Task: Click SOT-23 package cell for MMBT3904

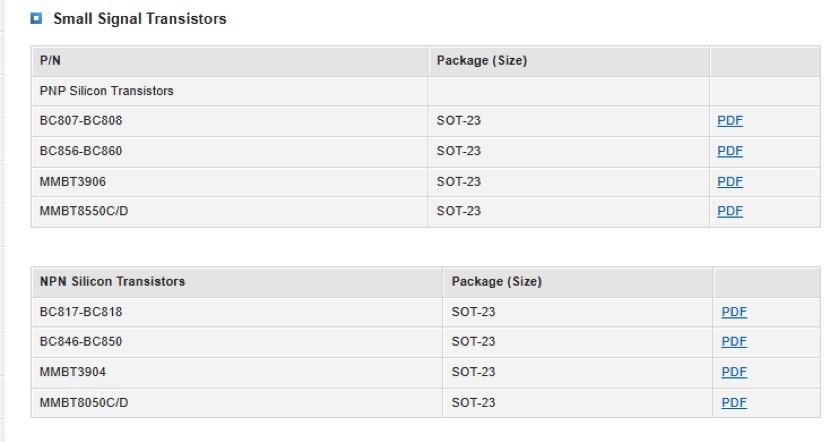Action: tap(473, 372)
